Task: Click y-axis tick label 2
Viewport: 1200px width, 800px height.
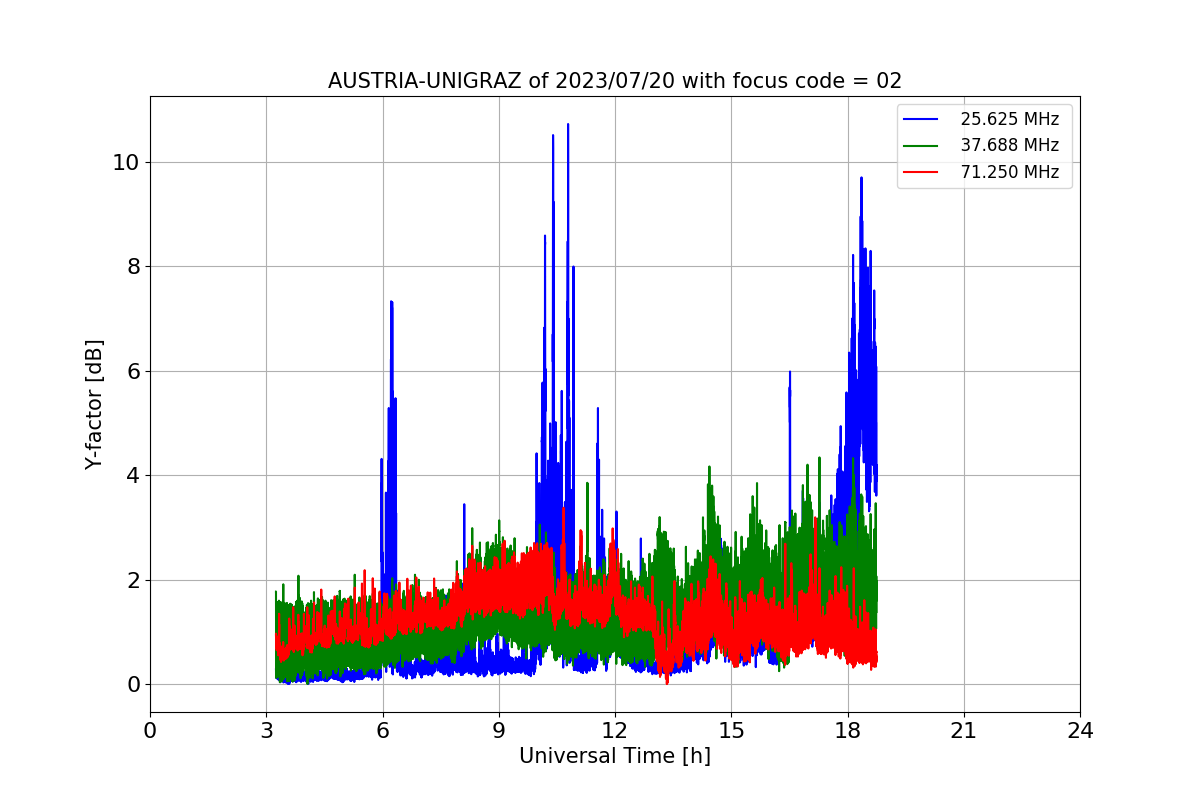Action: [132, 580]
